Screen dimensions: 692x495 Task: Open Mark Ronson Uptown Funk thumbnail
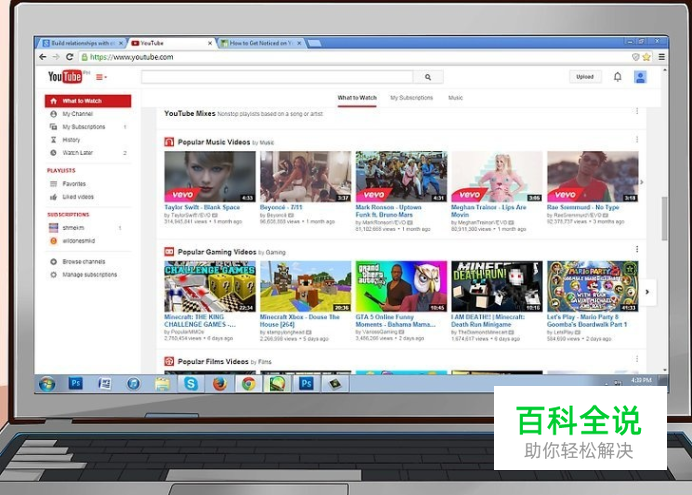click(401, 176)
